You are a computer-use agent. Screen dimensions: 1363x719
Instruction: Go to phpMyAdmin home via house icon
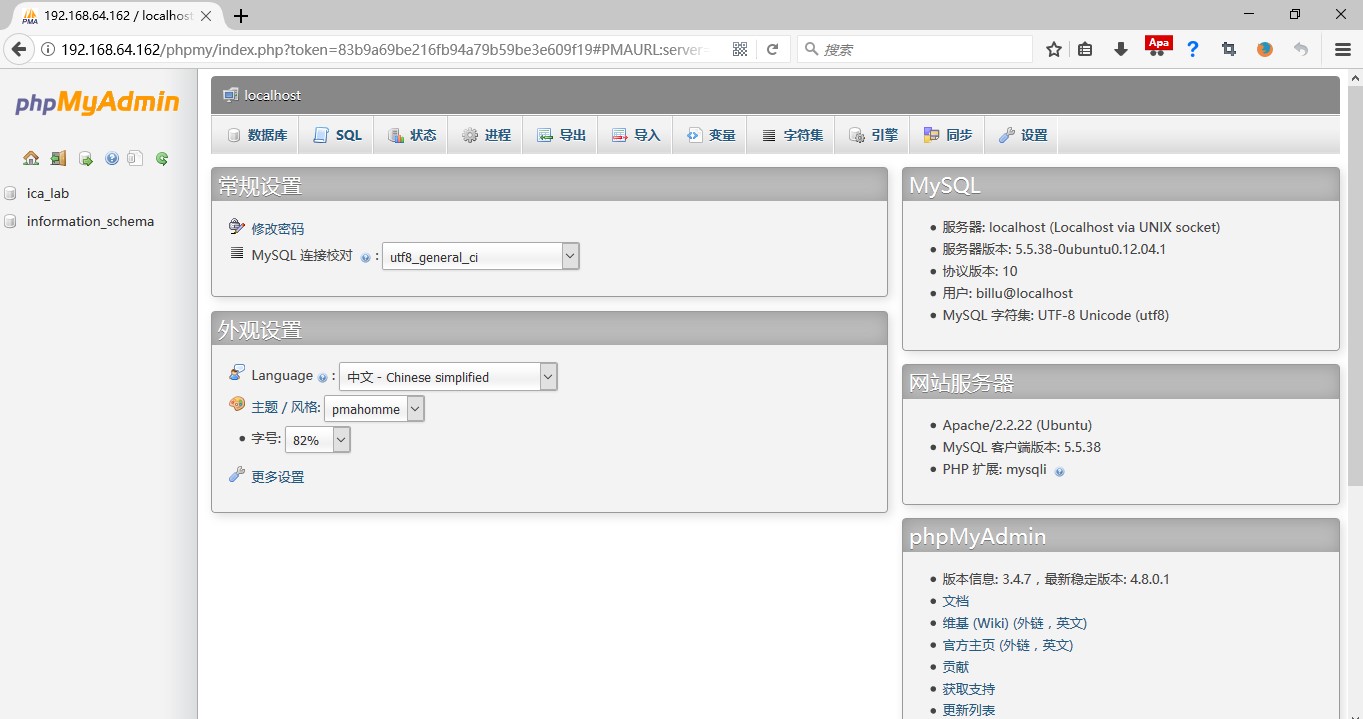tap(31, 158)
